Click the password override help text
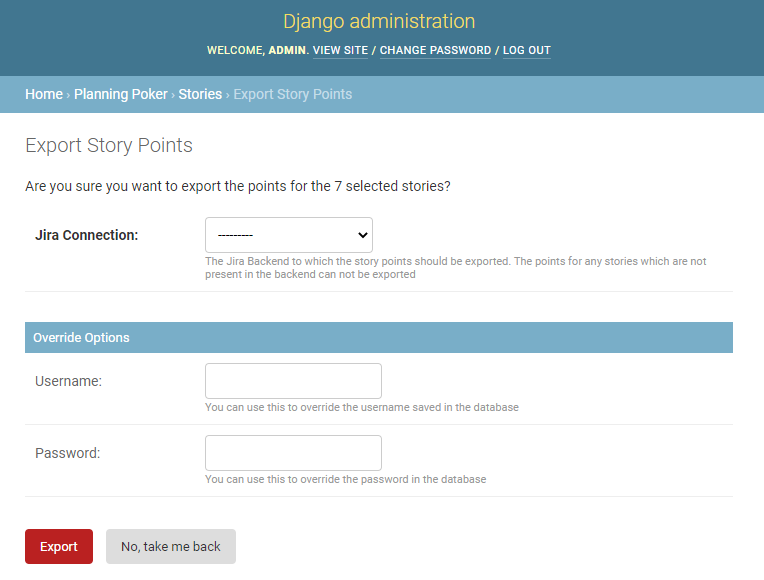 [345, 479]
